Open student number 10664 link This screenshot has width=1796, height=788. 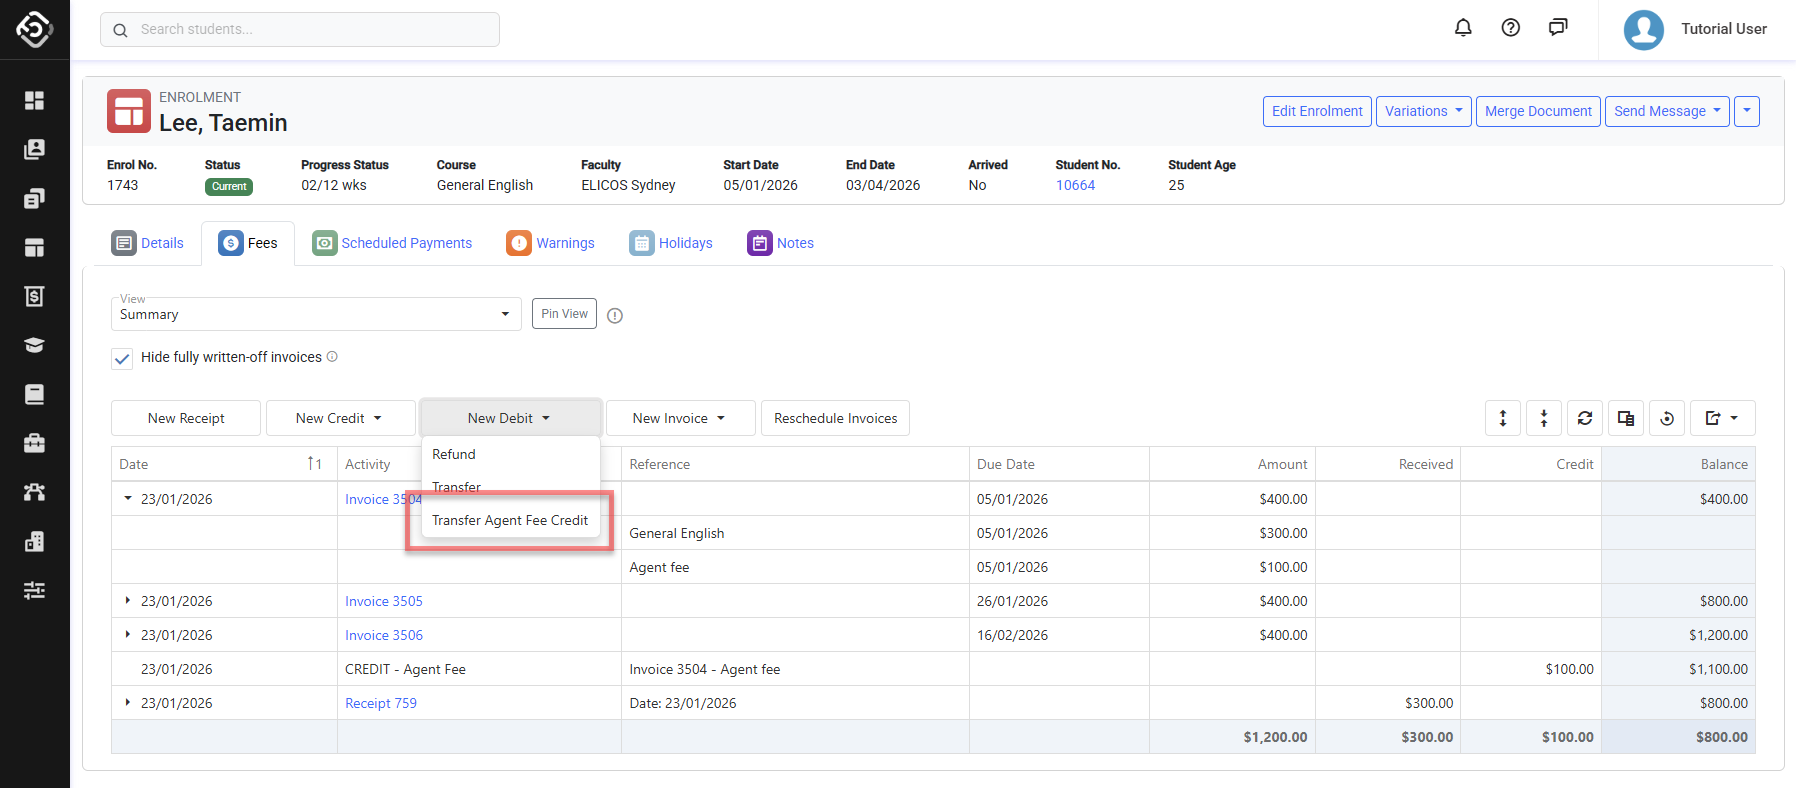[1075, 185]
